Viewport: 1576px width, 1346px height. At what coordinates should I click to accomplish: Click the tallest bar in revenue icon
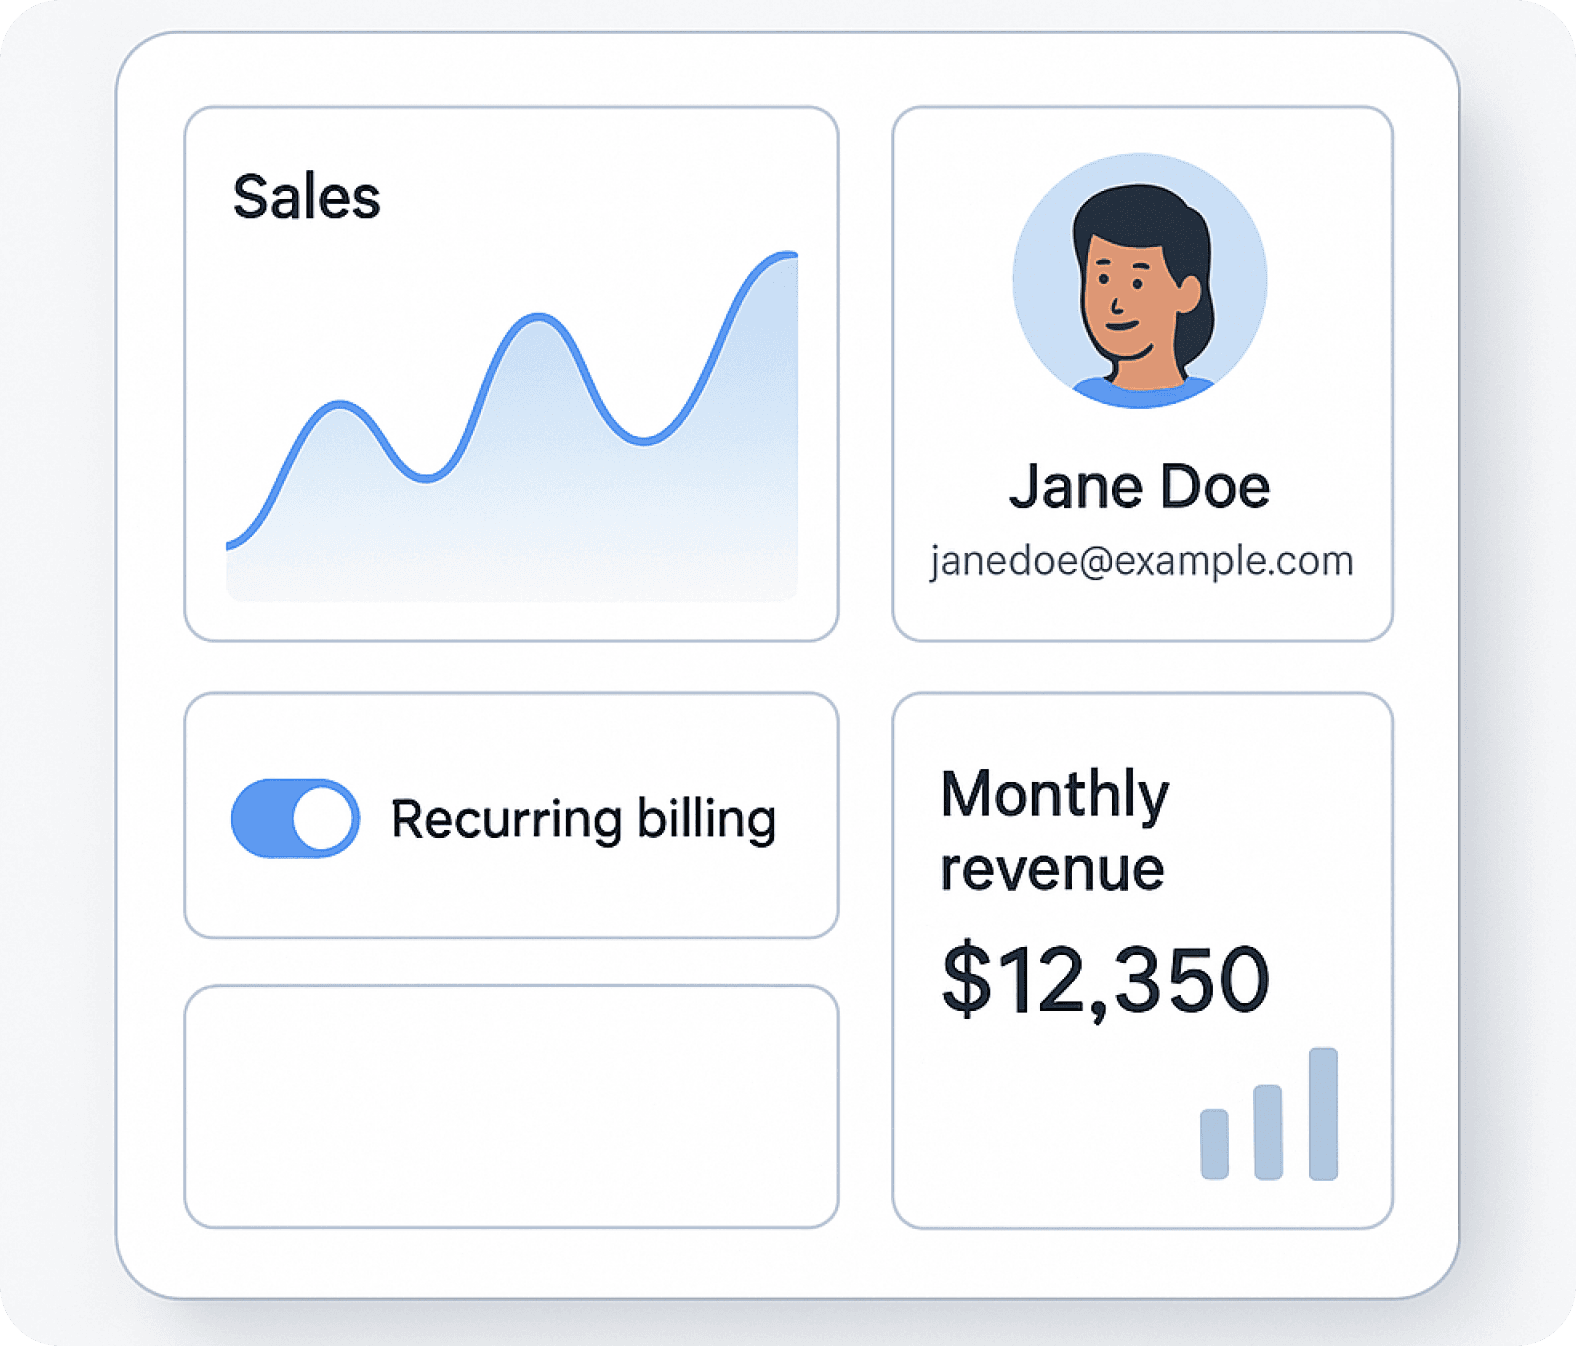tap(1323, 1113)
